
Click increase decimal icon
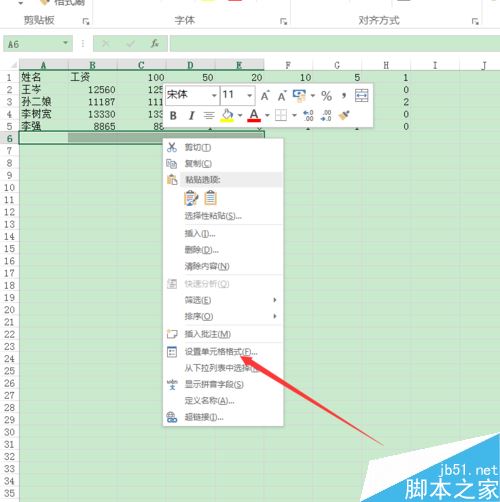[x=308, y=115]
